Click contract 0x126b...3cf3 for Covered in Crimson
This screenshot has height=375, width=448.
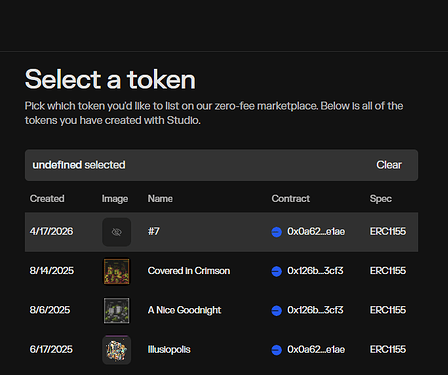(315, 271)
